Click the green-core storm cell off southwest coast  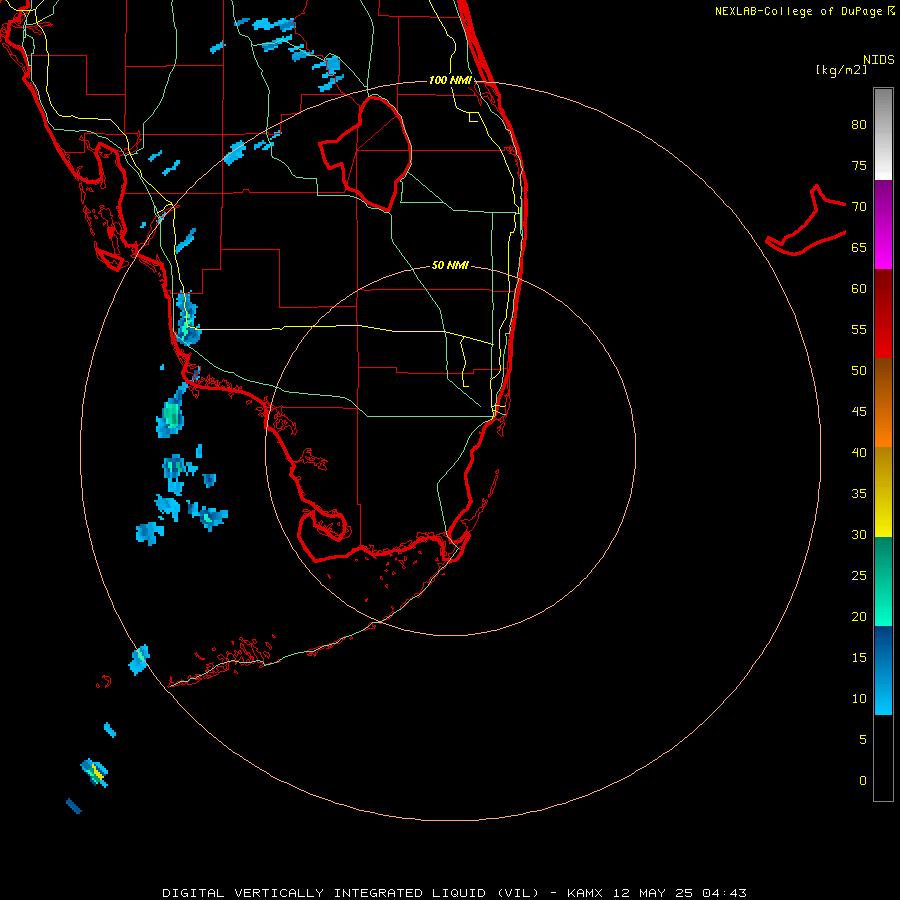tap(171, 414)
